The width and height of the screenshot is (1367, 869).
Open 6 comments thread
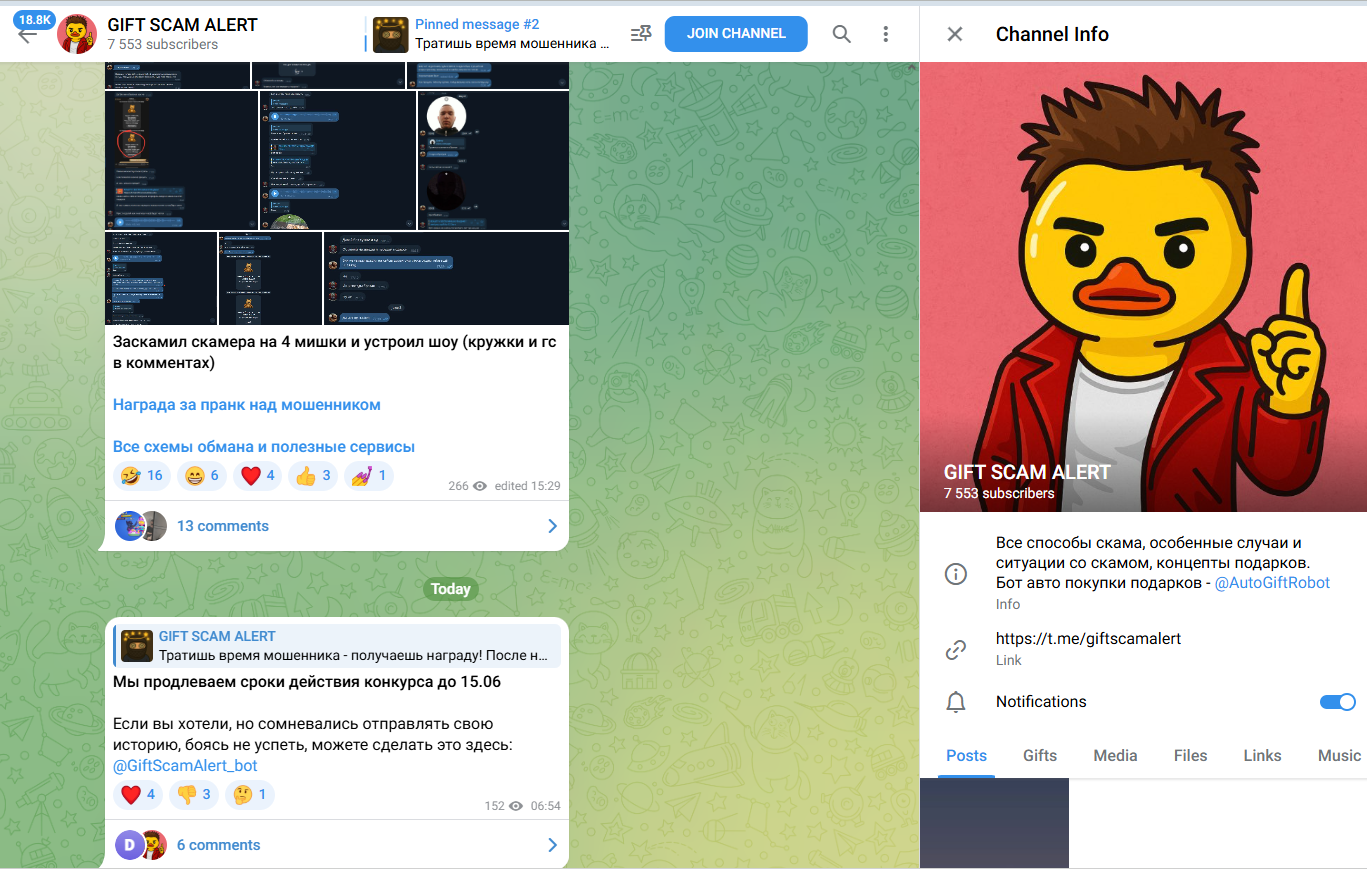(336, 845)
